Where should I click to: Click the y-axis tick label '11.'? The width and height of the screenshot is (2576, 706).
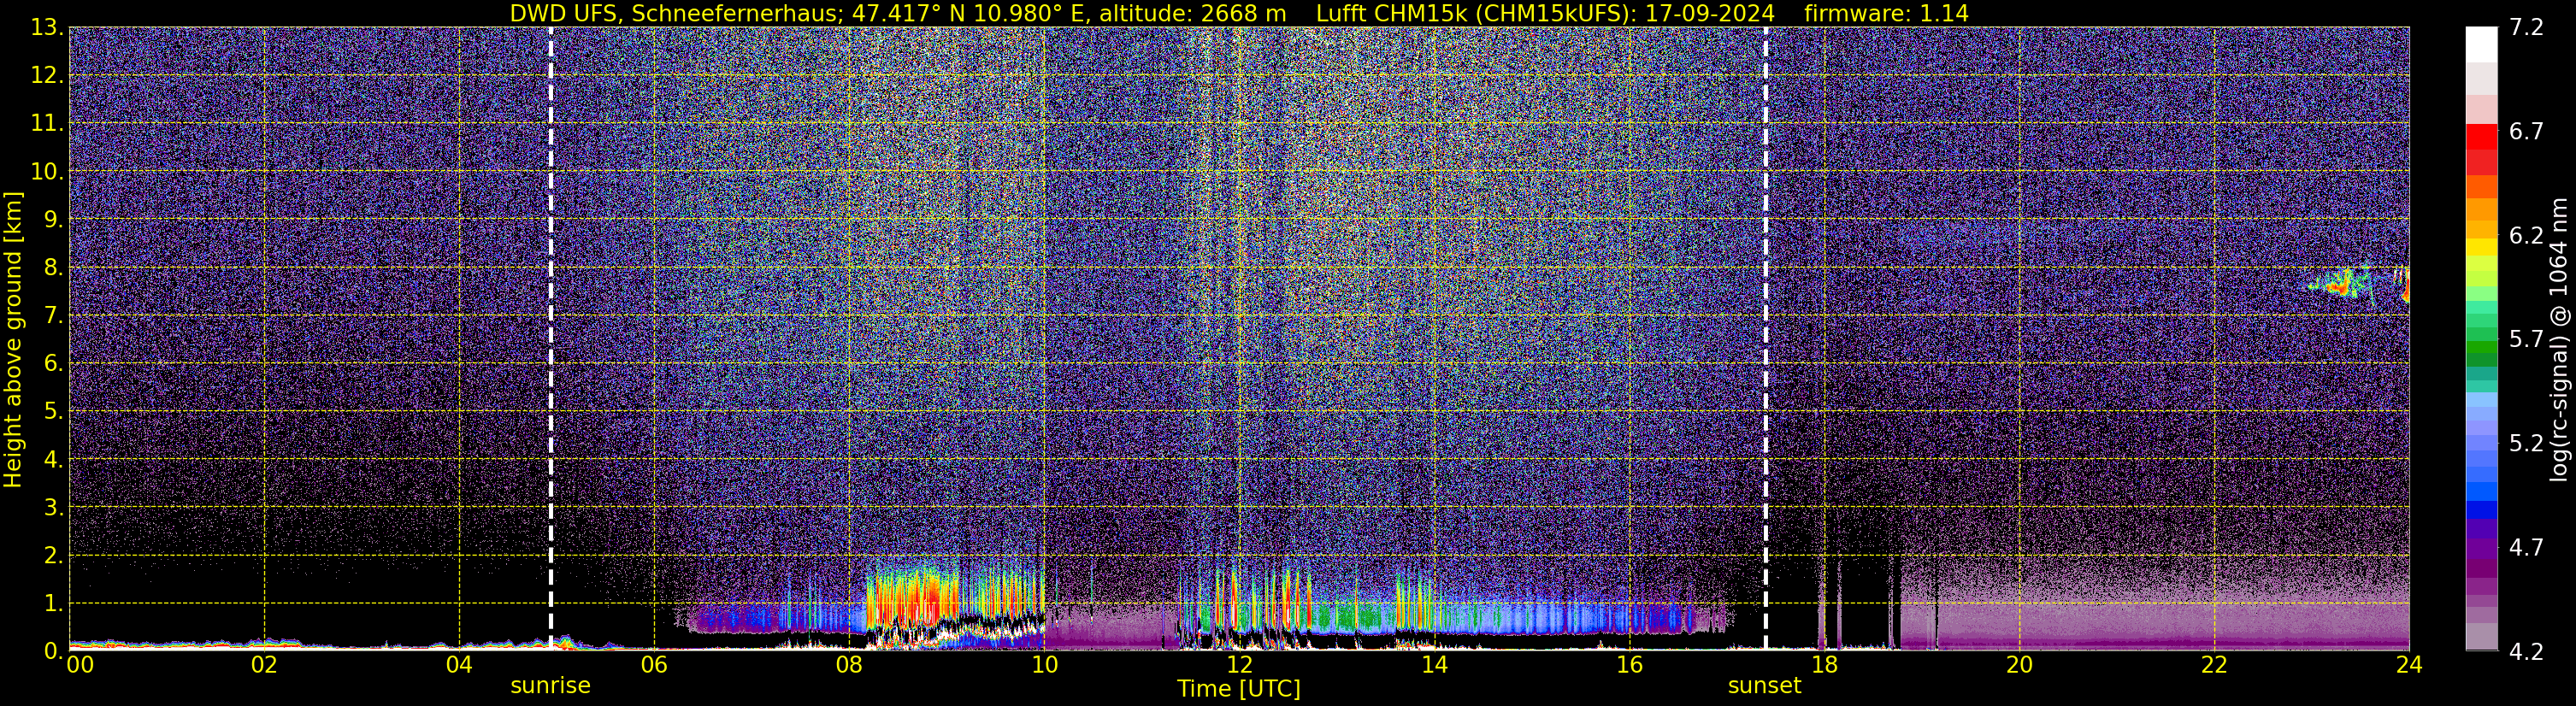[x=47, y=124]
